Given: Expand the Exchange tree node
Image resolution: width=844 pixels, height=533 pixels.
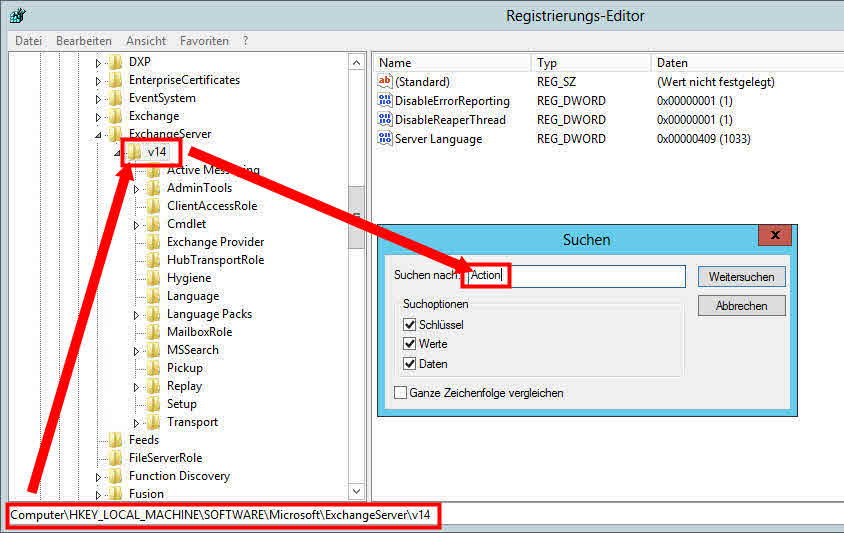Looking at the screenshot, I should (x=98, y=117).
